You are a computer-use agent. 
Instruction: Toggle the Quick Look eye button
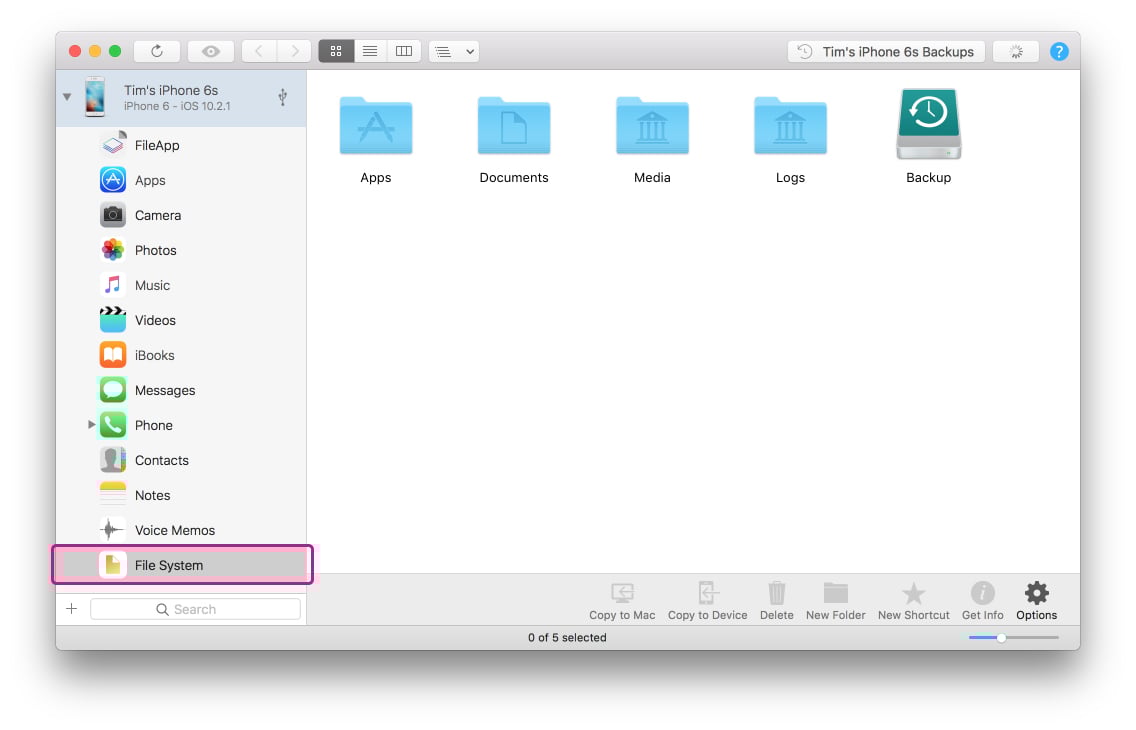coord(210,51)
